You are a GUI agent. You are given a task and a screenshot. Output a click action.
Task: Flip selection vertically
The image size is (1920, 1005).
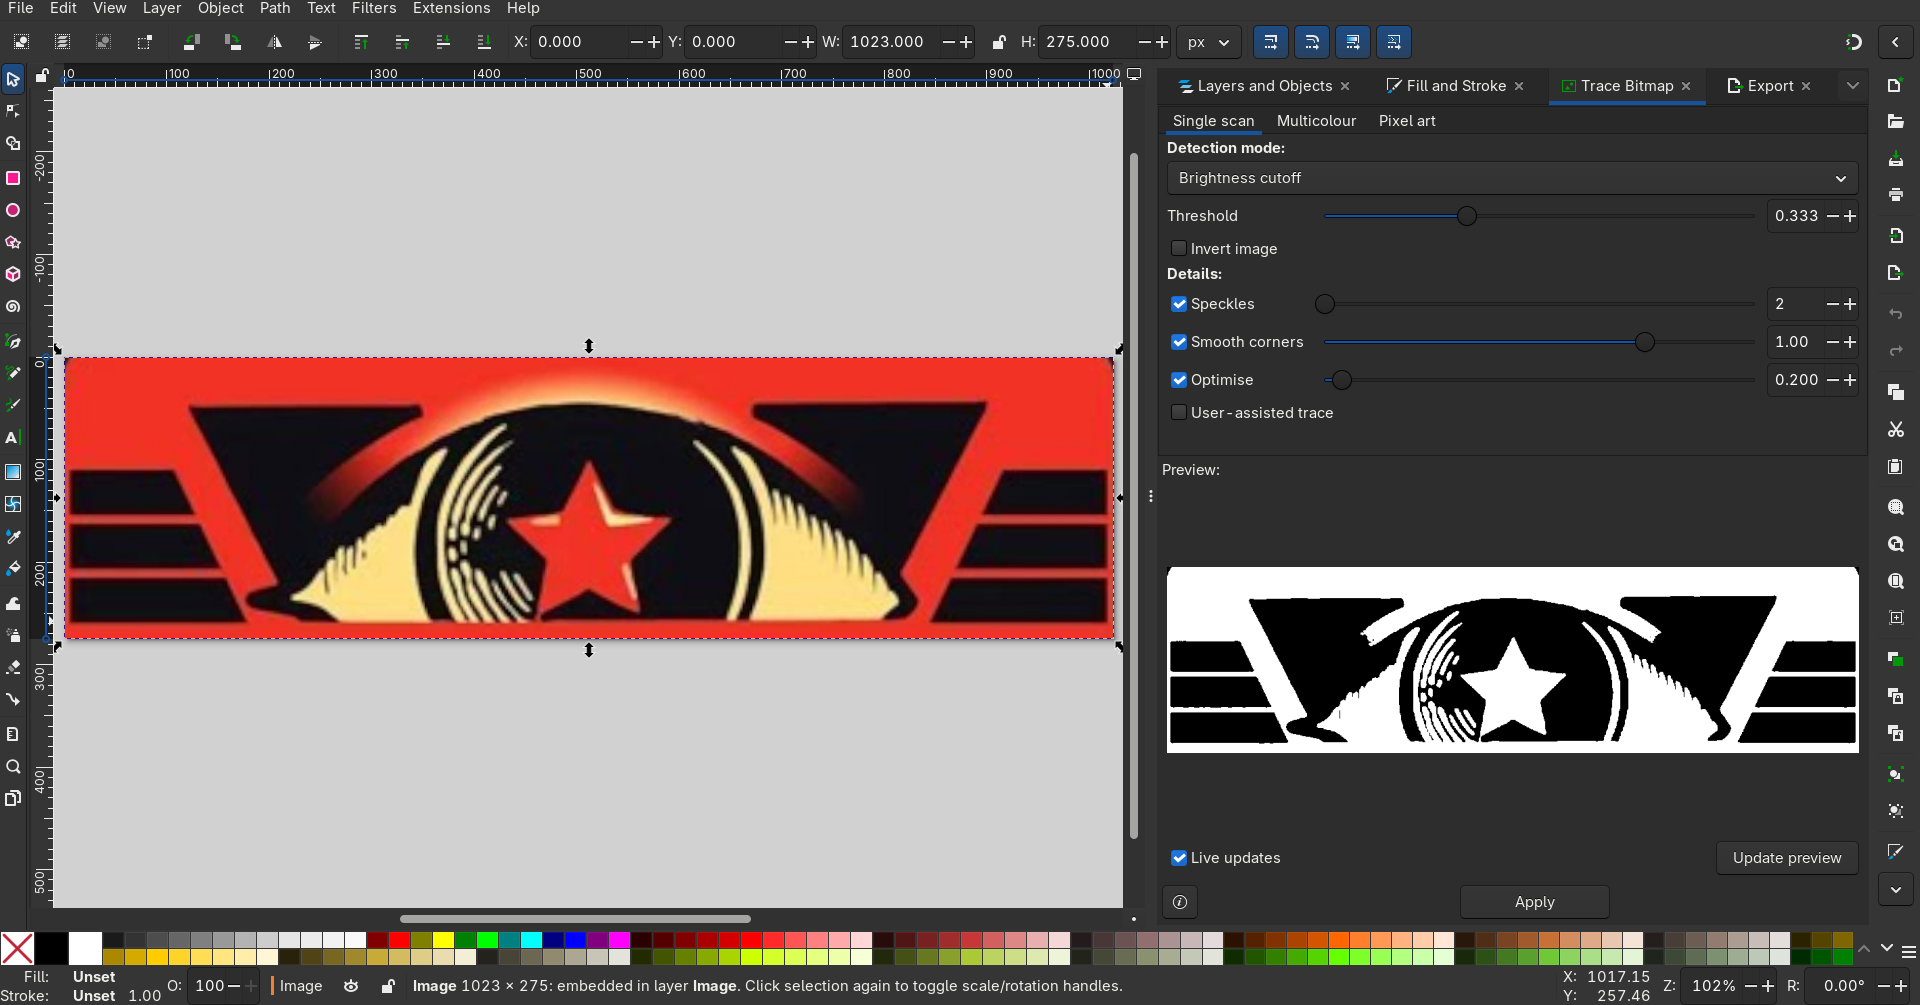[315, 42]
